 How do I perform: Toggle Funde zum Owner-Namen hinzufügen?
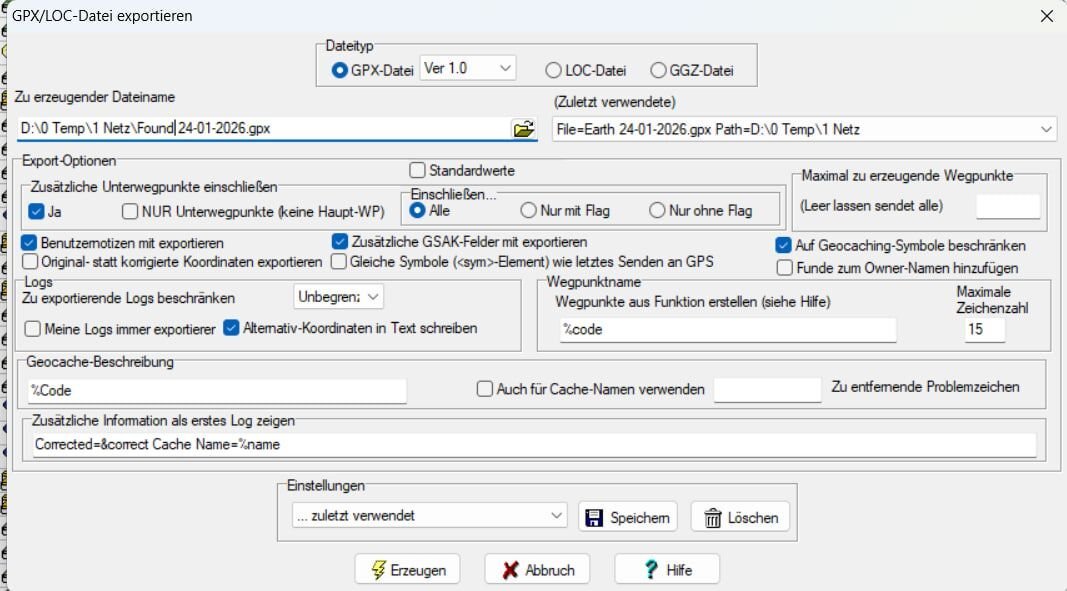(785, 268)
